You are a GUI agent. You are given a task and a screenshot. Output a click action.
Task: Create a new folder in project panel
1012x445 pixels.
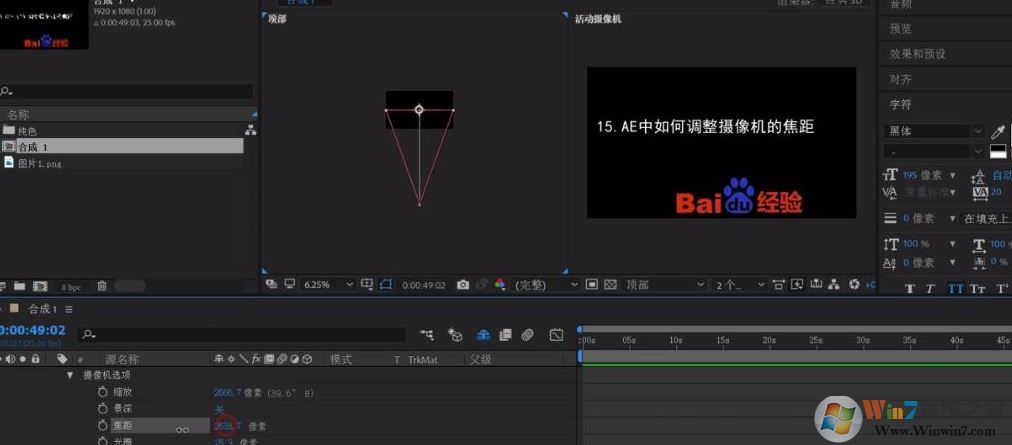click(x=22, y=287)
